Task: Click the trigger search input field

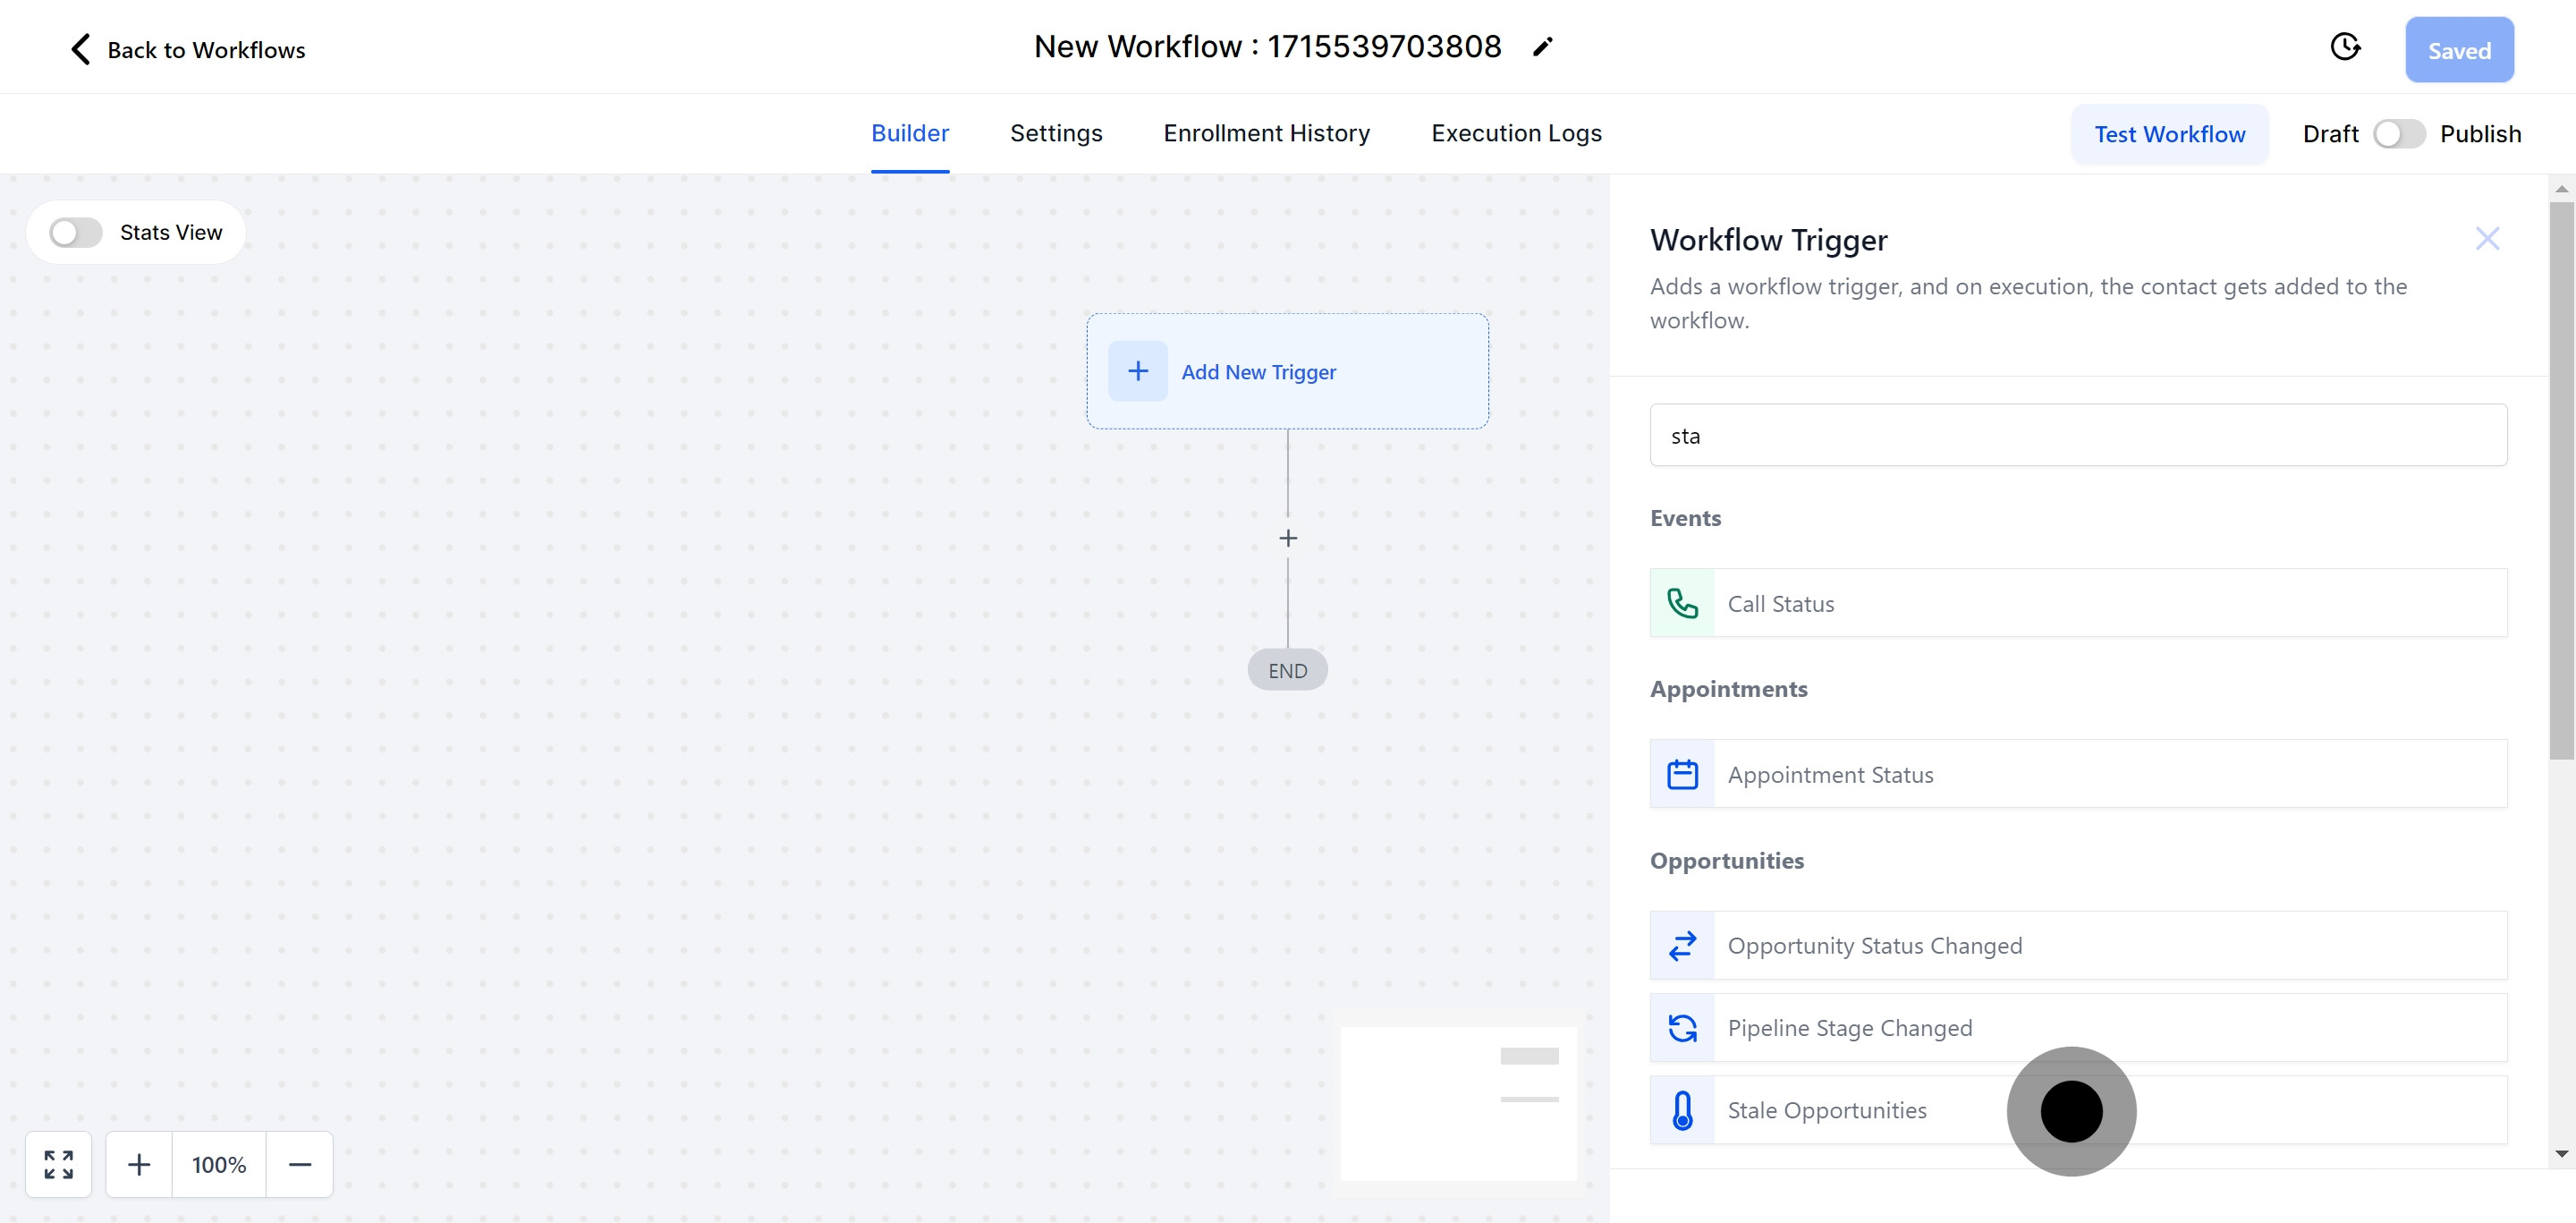Action: (2078, 435)
